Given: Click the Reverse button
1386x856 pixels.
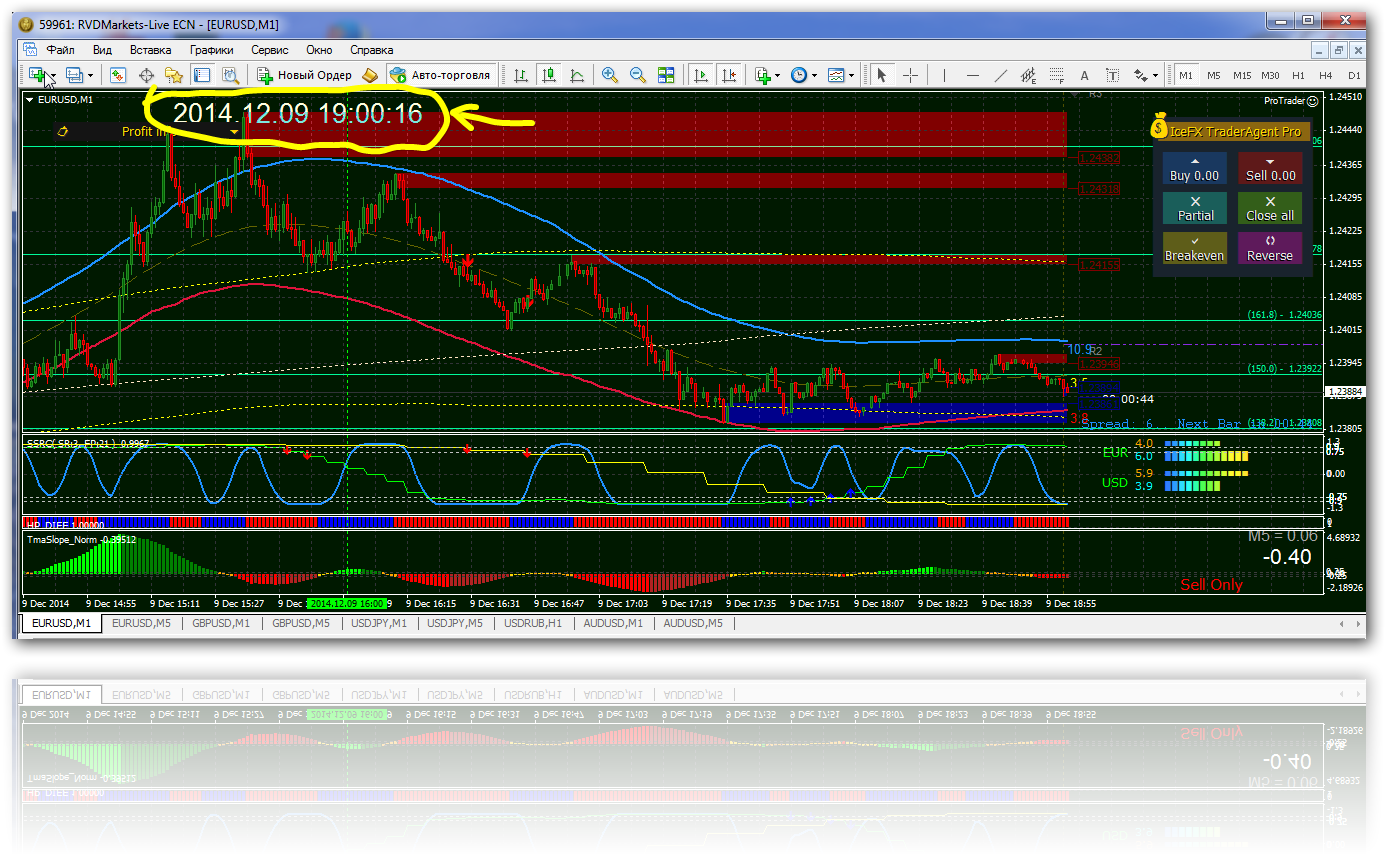Looking at the screenshot, I should [1271, 248].
